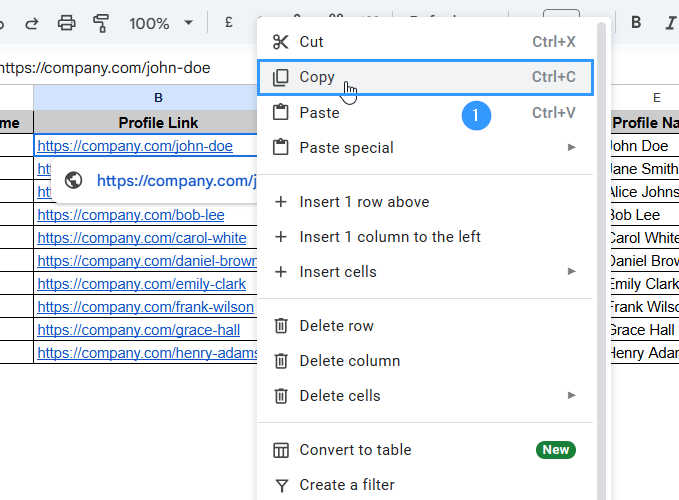Click the context menu scrollbar
Screen dimensions: 679x500
[x=601, y=260]
